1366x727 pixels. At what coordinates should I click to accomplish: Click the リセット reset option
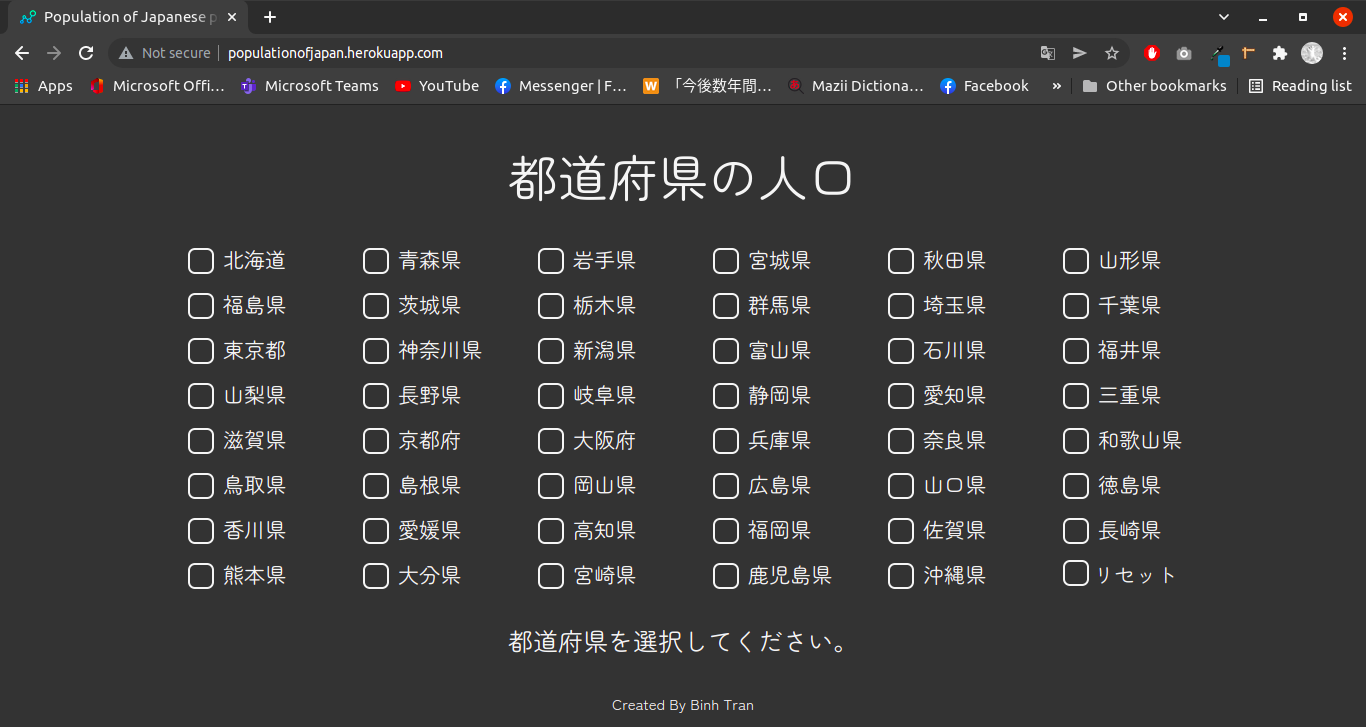(1075, 572)
